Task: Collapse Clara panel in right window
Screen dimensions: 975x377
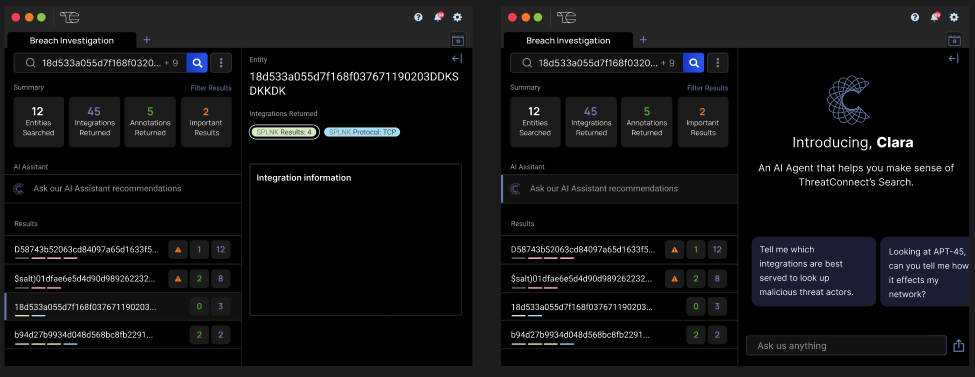Action: click(x=953, y=58)
